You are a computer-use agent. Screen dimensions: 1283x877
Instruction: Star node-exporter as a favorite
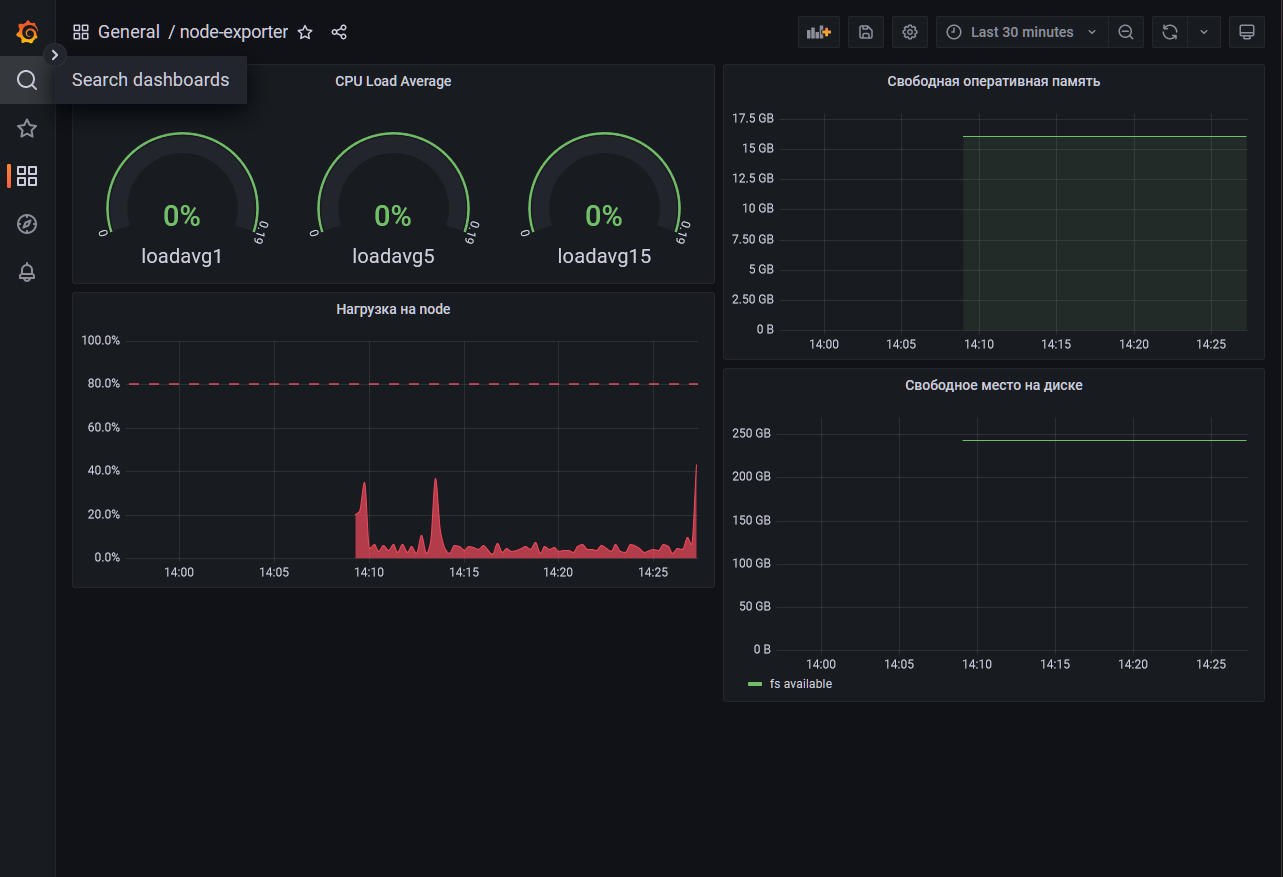tap(305, 31)
